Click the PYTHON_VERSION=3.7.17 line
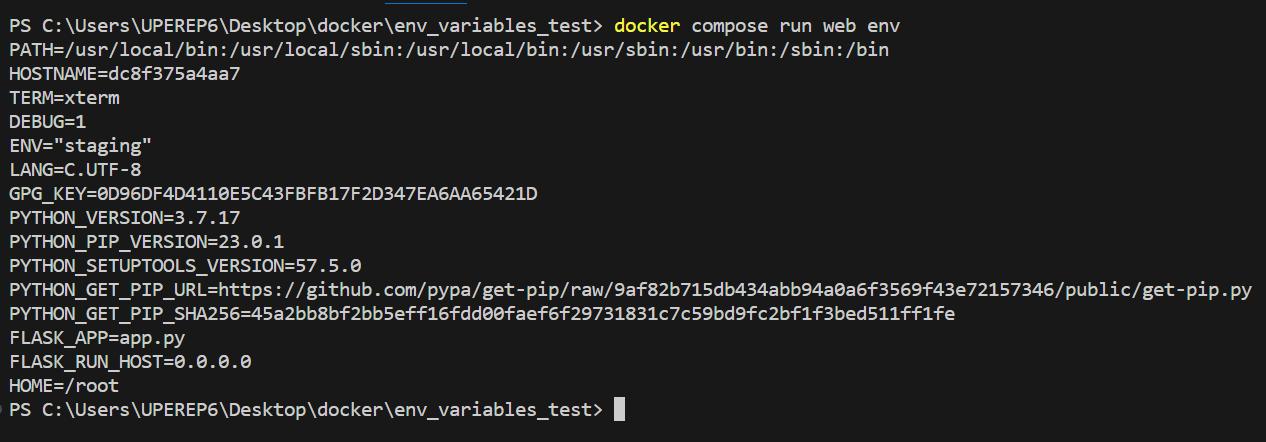This screenshot has height=442, width=1266. (x=125, y=217)
